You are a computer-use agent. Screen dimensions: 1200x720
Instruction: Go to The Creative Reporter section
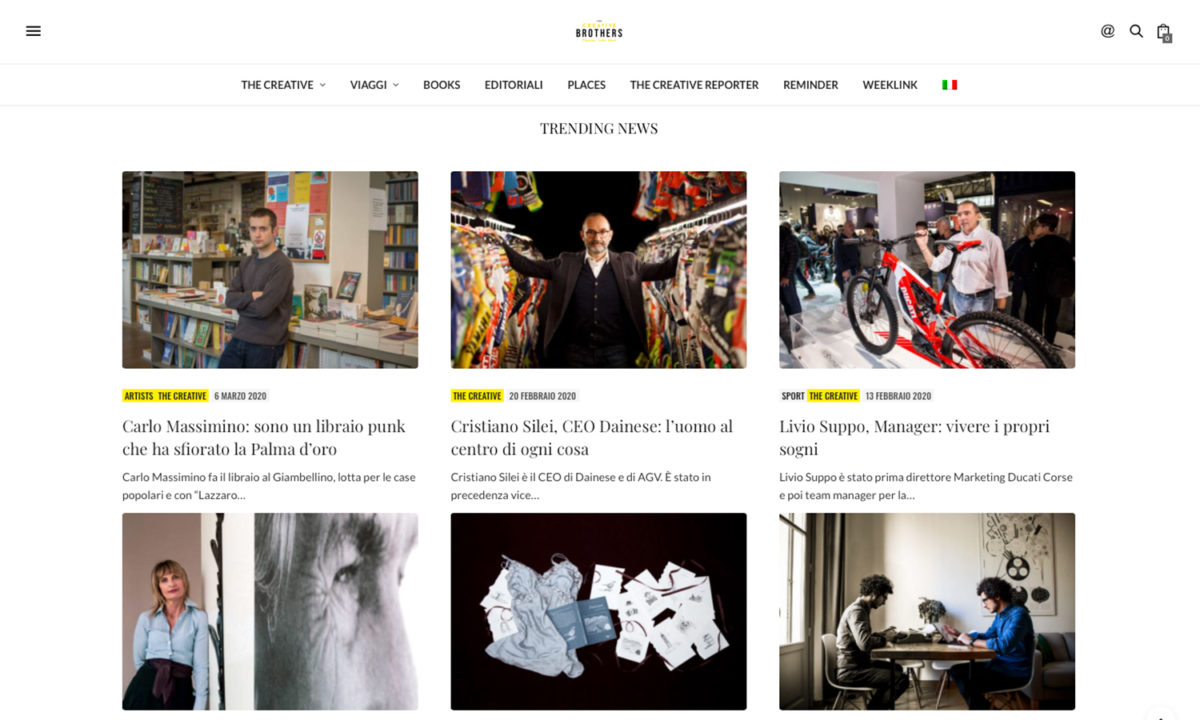click(x=694, y=85)
